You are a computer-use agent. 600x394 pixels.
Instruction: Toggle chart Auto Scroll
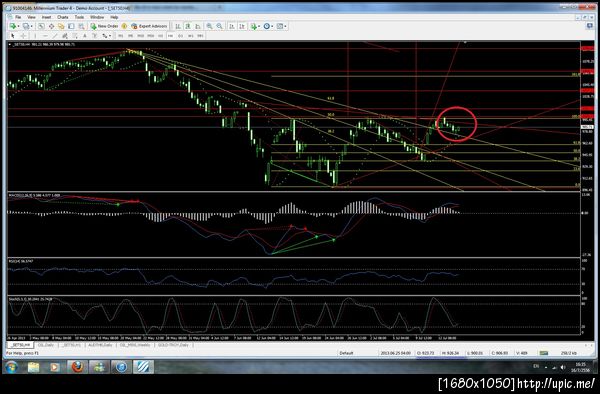point(232,26)
